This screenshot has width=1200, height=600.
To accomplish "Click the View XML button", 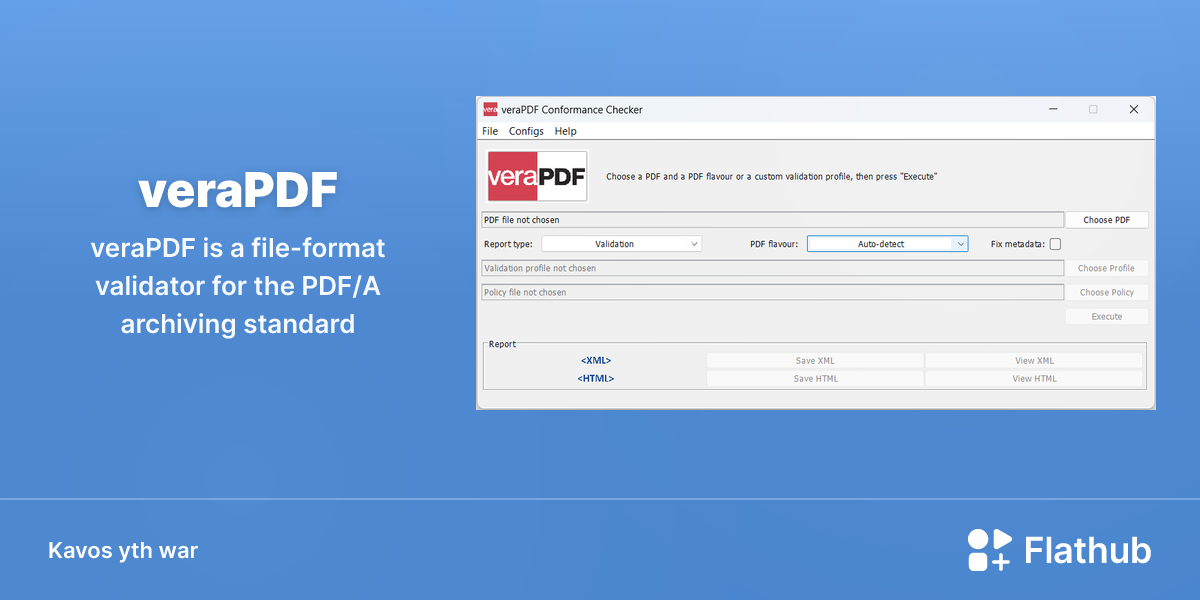I will coord(1033,360).
